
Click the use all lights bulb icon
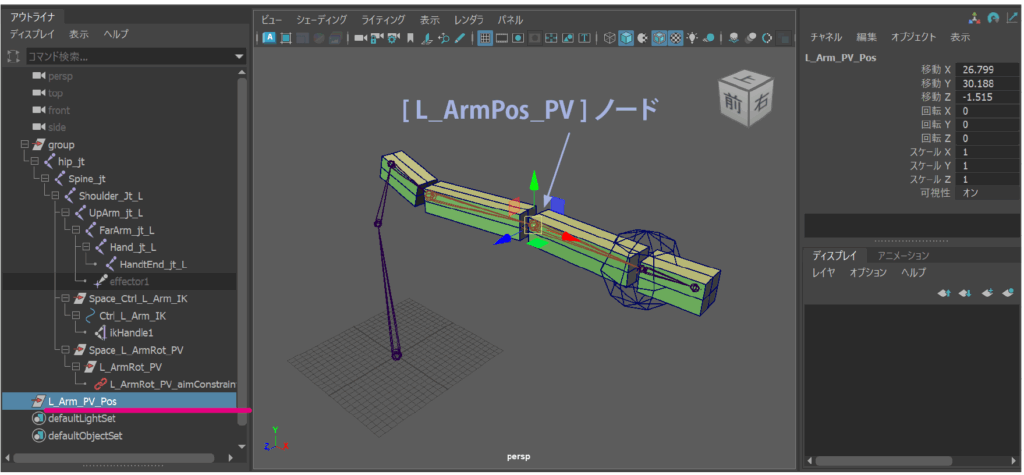pyautogui.click(x=692, y=38)
